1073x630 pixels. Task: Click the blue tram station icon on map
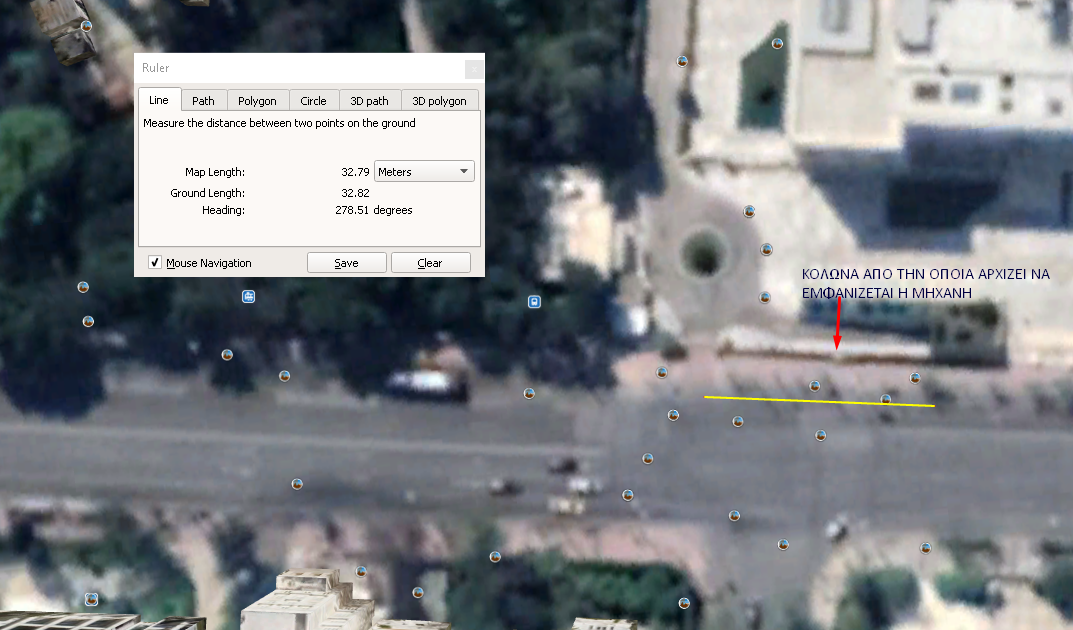click(248, 296)
